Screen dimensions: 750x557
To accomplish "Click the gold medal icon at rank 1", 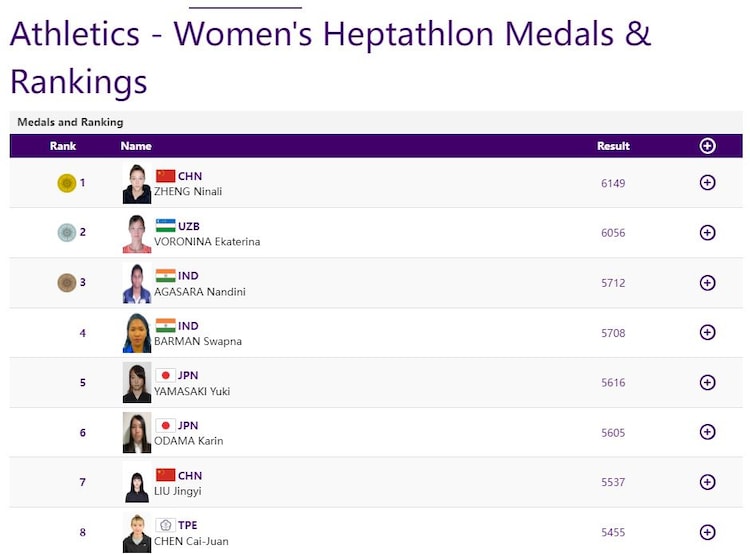I will pyautogui.click(x=67, y=183).
